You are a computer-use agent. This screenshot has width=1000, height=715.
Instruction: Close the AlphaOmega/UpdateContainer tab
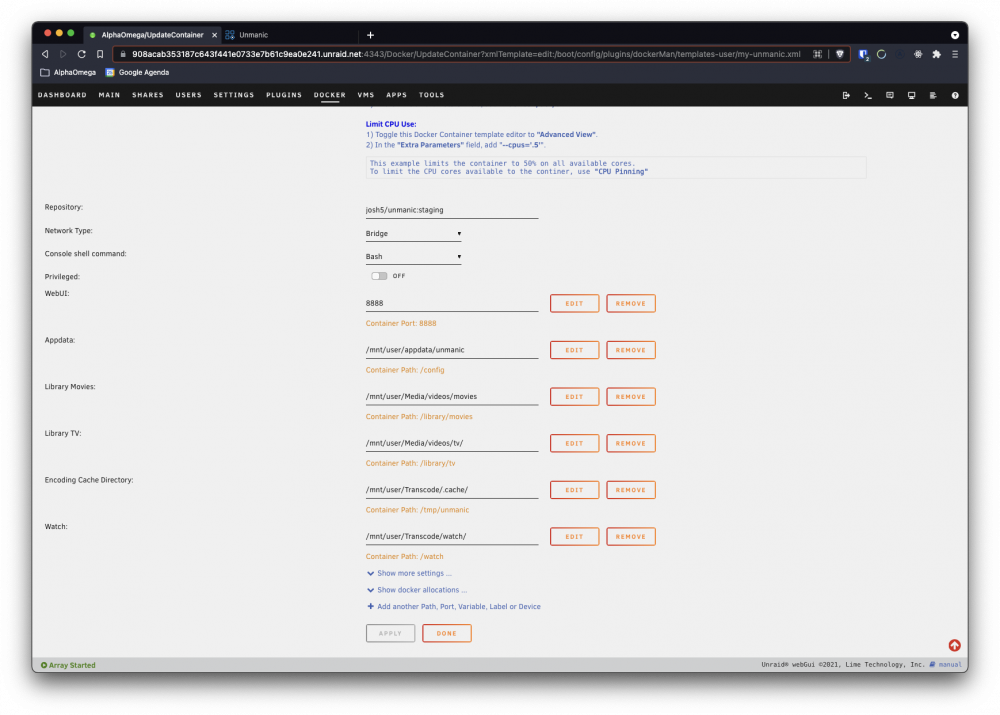pos(214,35)
